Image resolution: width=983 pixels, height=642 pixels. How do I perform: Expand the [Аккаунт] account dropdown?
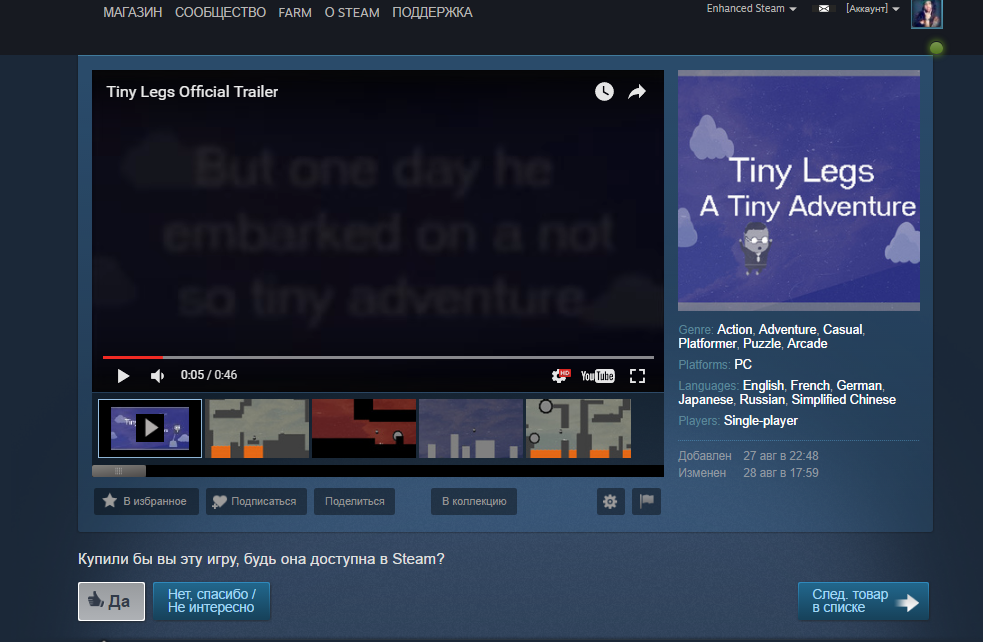click(873, 9)
